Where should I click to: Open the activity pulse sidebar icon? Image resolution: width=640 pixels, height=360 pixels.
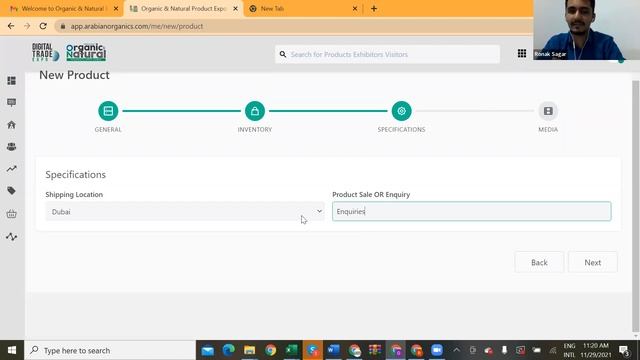point(11,237)
